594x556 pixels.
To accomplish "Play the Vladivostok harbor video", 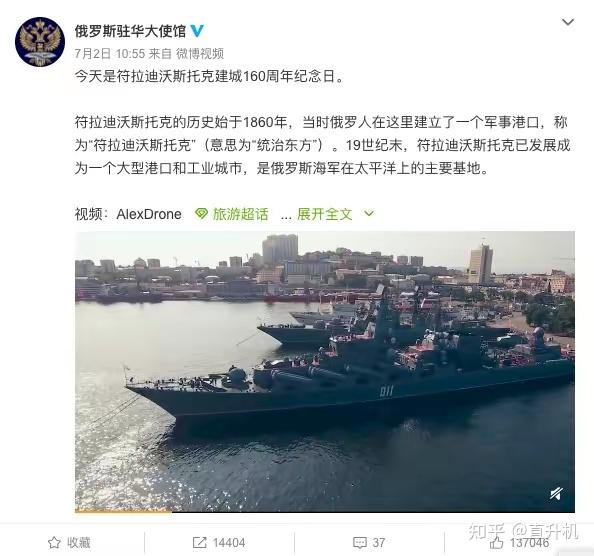I will click(x=325, y=372).
